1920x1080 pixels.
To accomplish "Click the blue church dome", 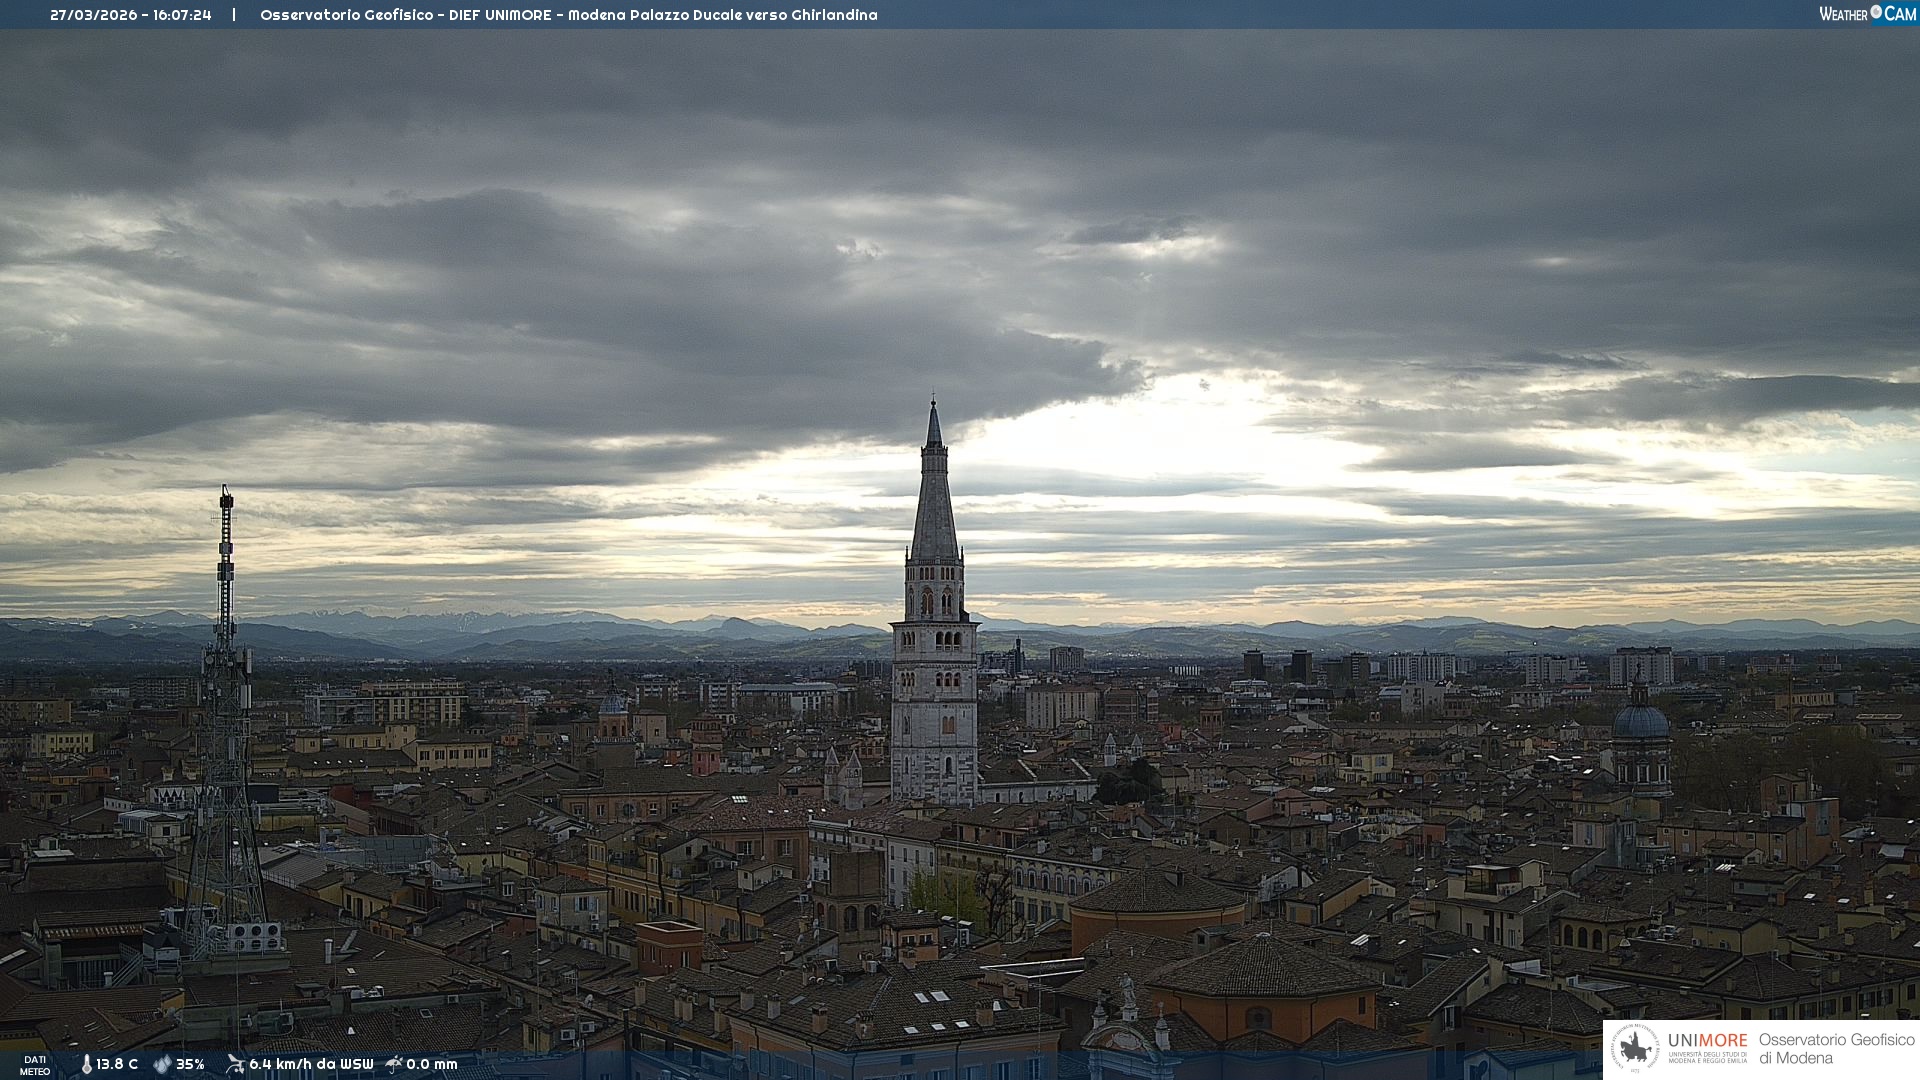I will (1640, 720).
